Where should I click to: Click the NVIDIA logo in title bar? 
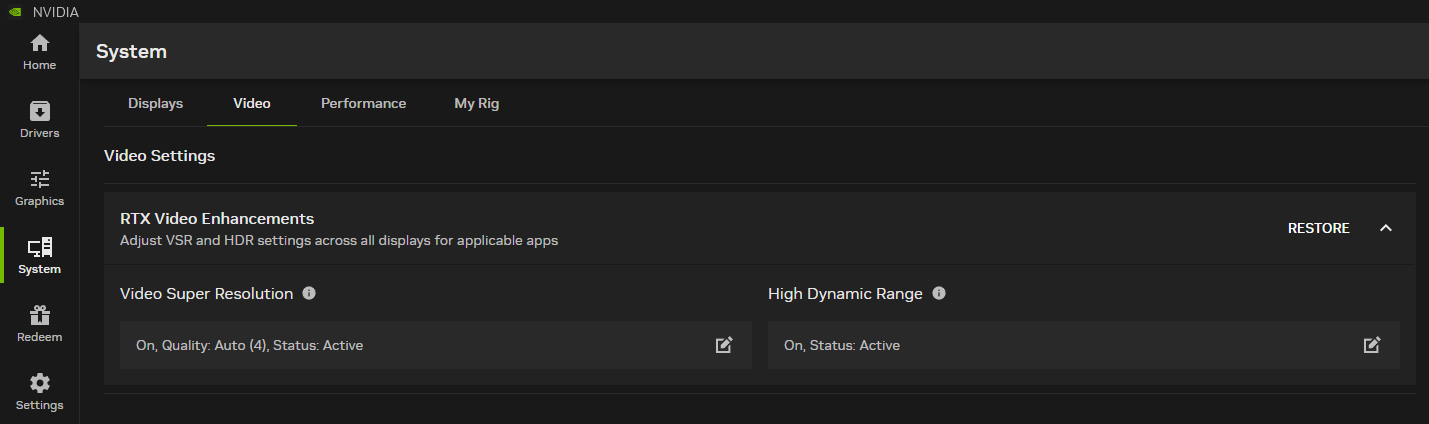click(x=12, y=12)
